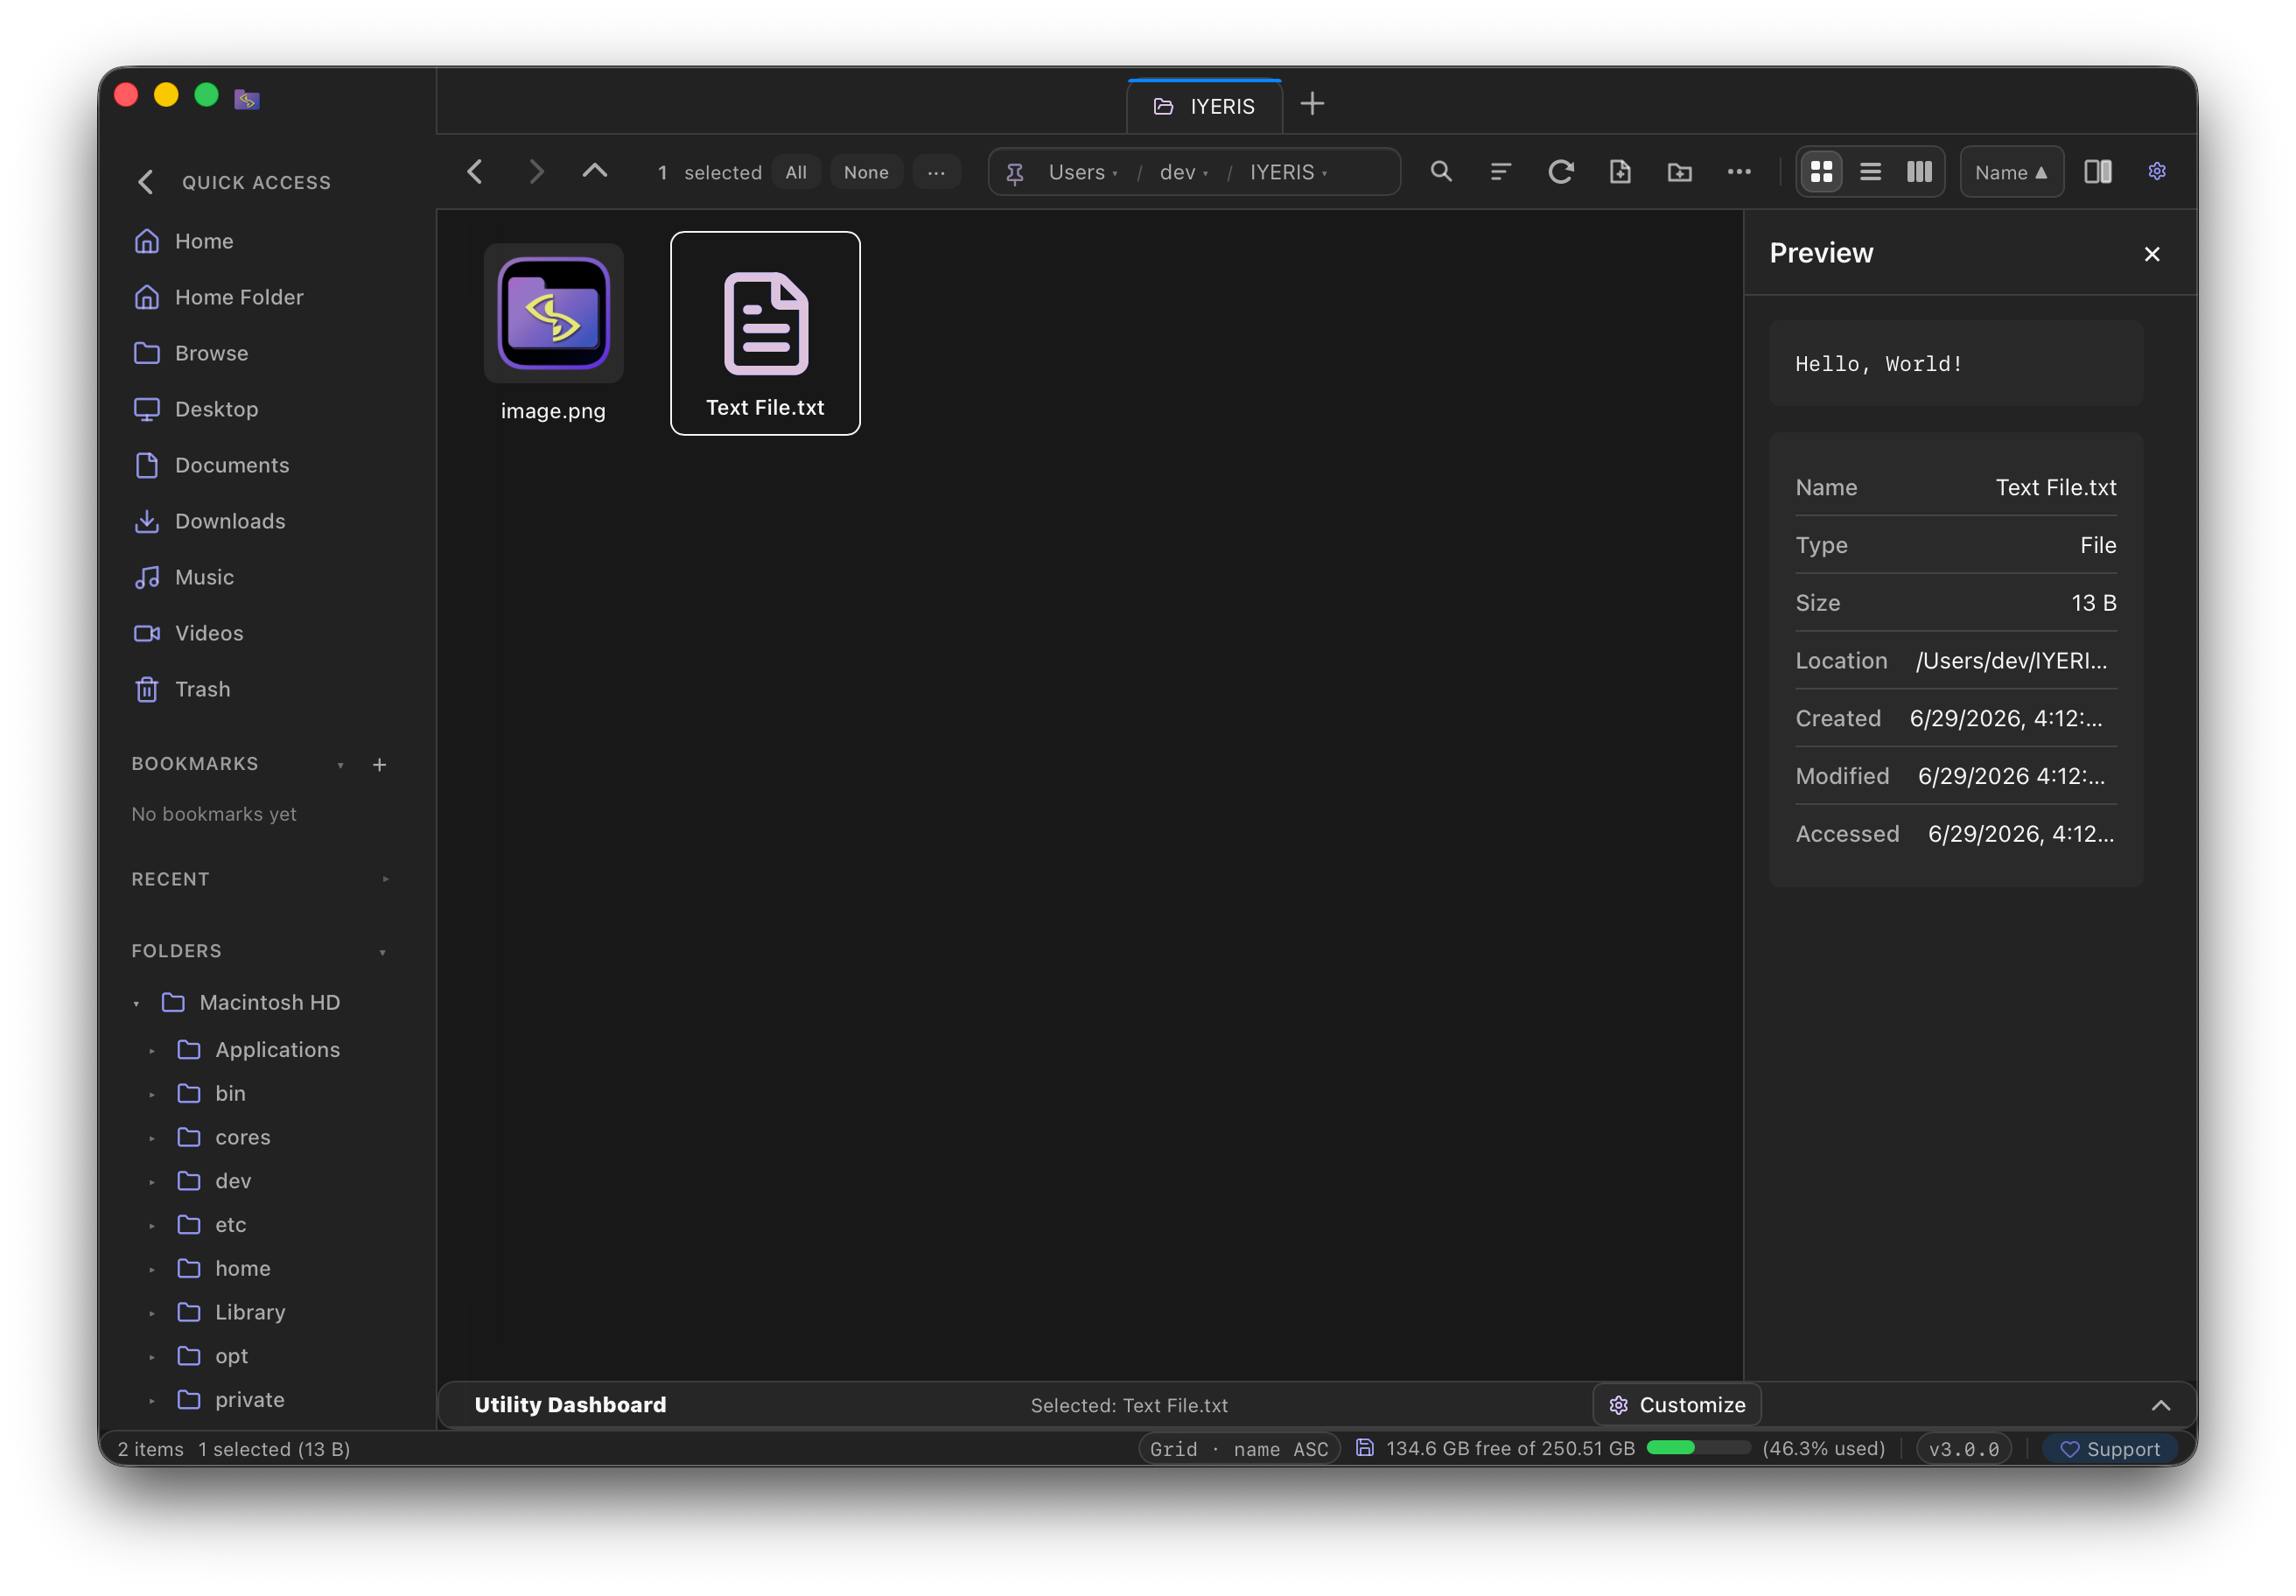This screenshot has width=2296, height=1596.
Task: Switch to list view mode
Action: tap(1870, 172)
